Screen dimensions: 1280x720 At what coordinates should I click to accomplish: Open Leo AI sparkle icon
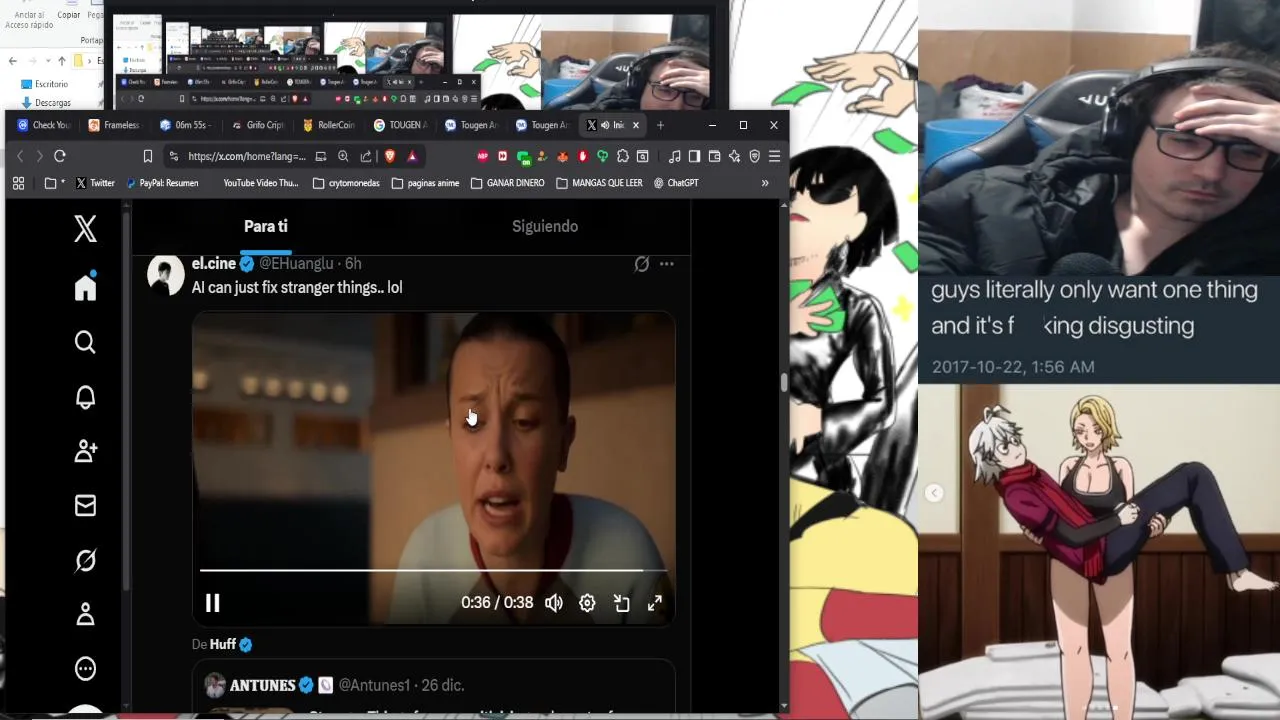click(734, 156)
